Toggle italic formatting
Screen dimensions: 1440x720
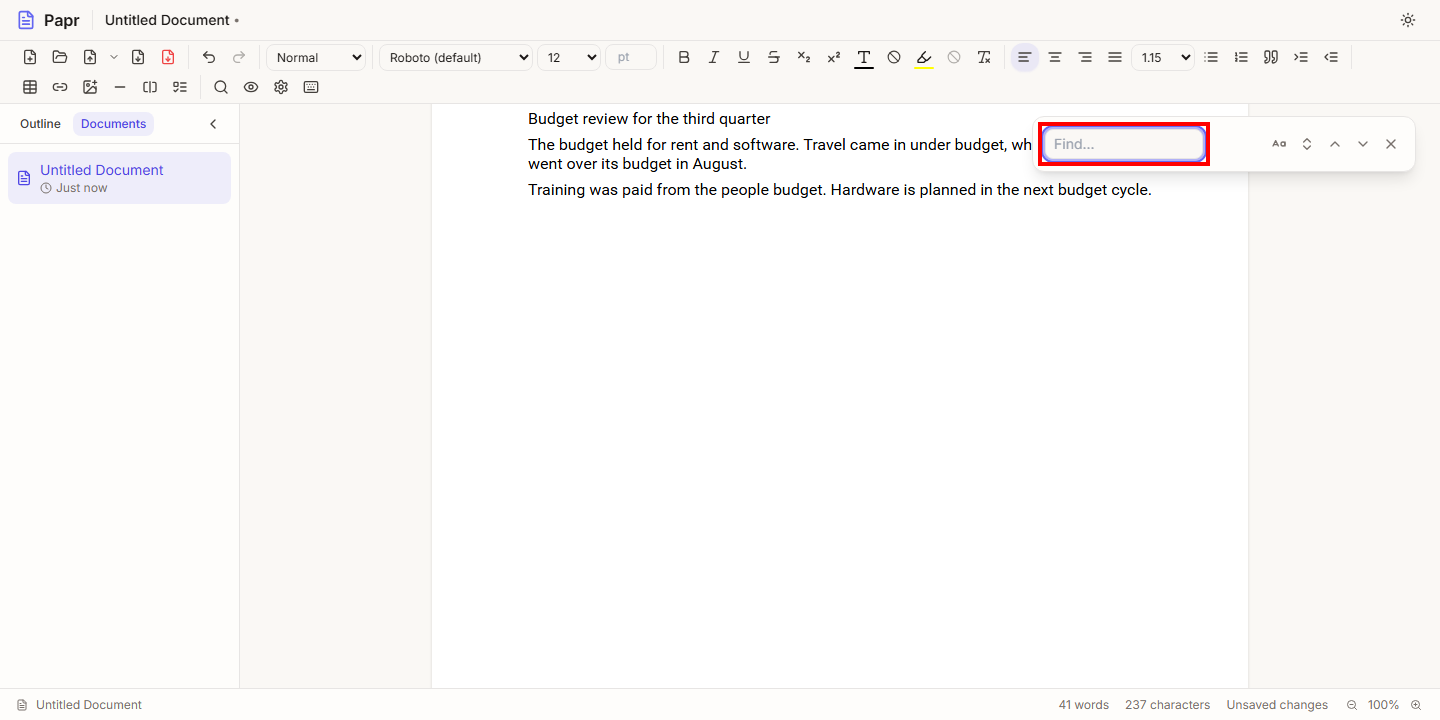pyautogui.click(x=714, y=57)
